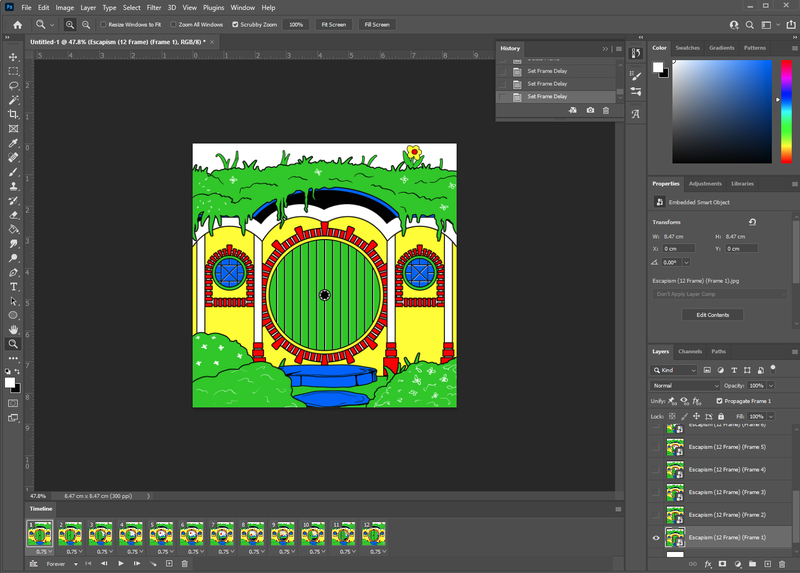The image size is (800, 573).
Task: Enable Resize Windows to Fit checkbox
Action: 102,24
